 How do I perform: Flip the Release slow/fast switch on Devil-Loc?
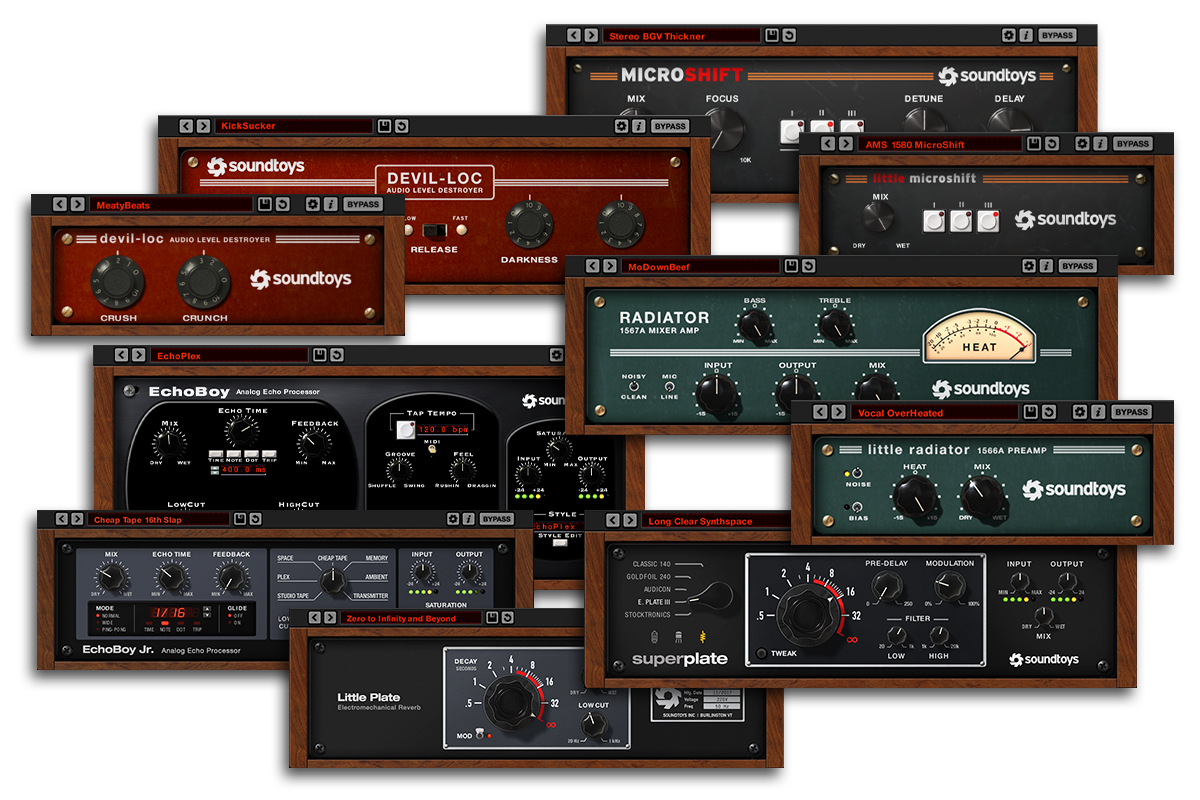(x=434, y=231)
